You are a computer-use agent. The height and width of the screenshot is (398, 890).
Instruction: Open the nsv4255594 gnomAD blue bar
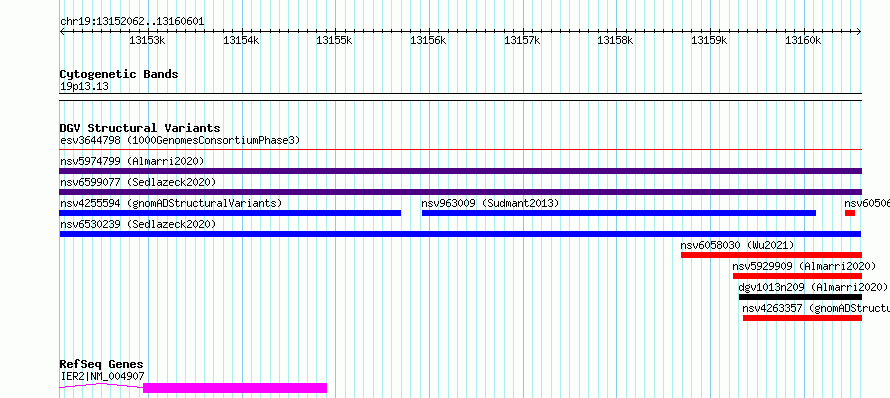[230, 213]
